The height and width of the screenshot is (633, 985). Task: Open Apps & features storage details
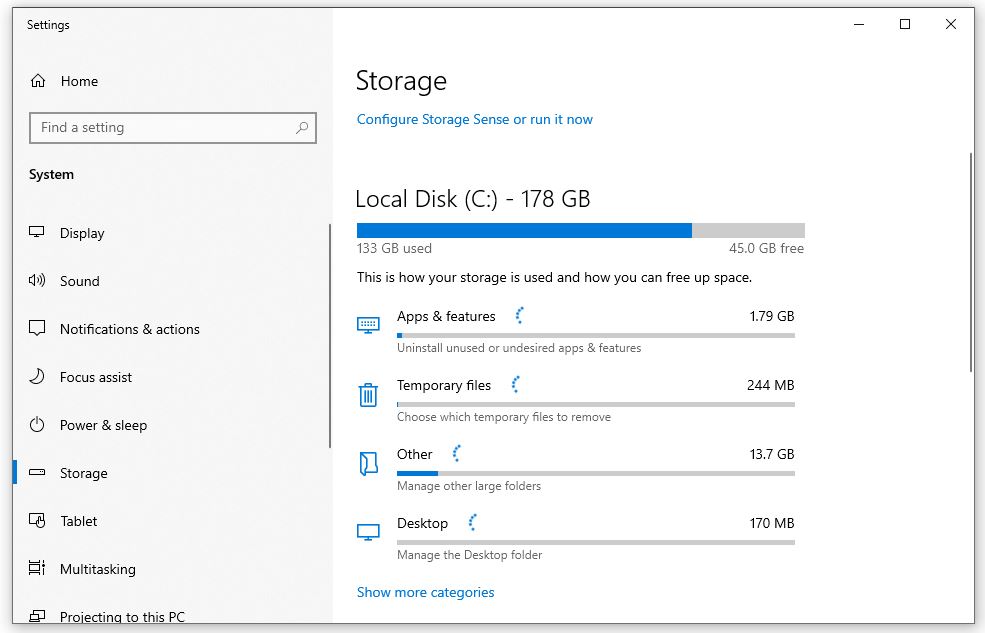tap(575, 332)
